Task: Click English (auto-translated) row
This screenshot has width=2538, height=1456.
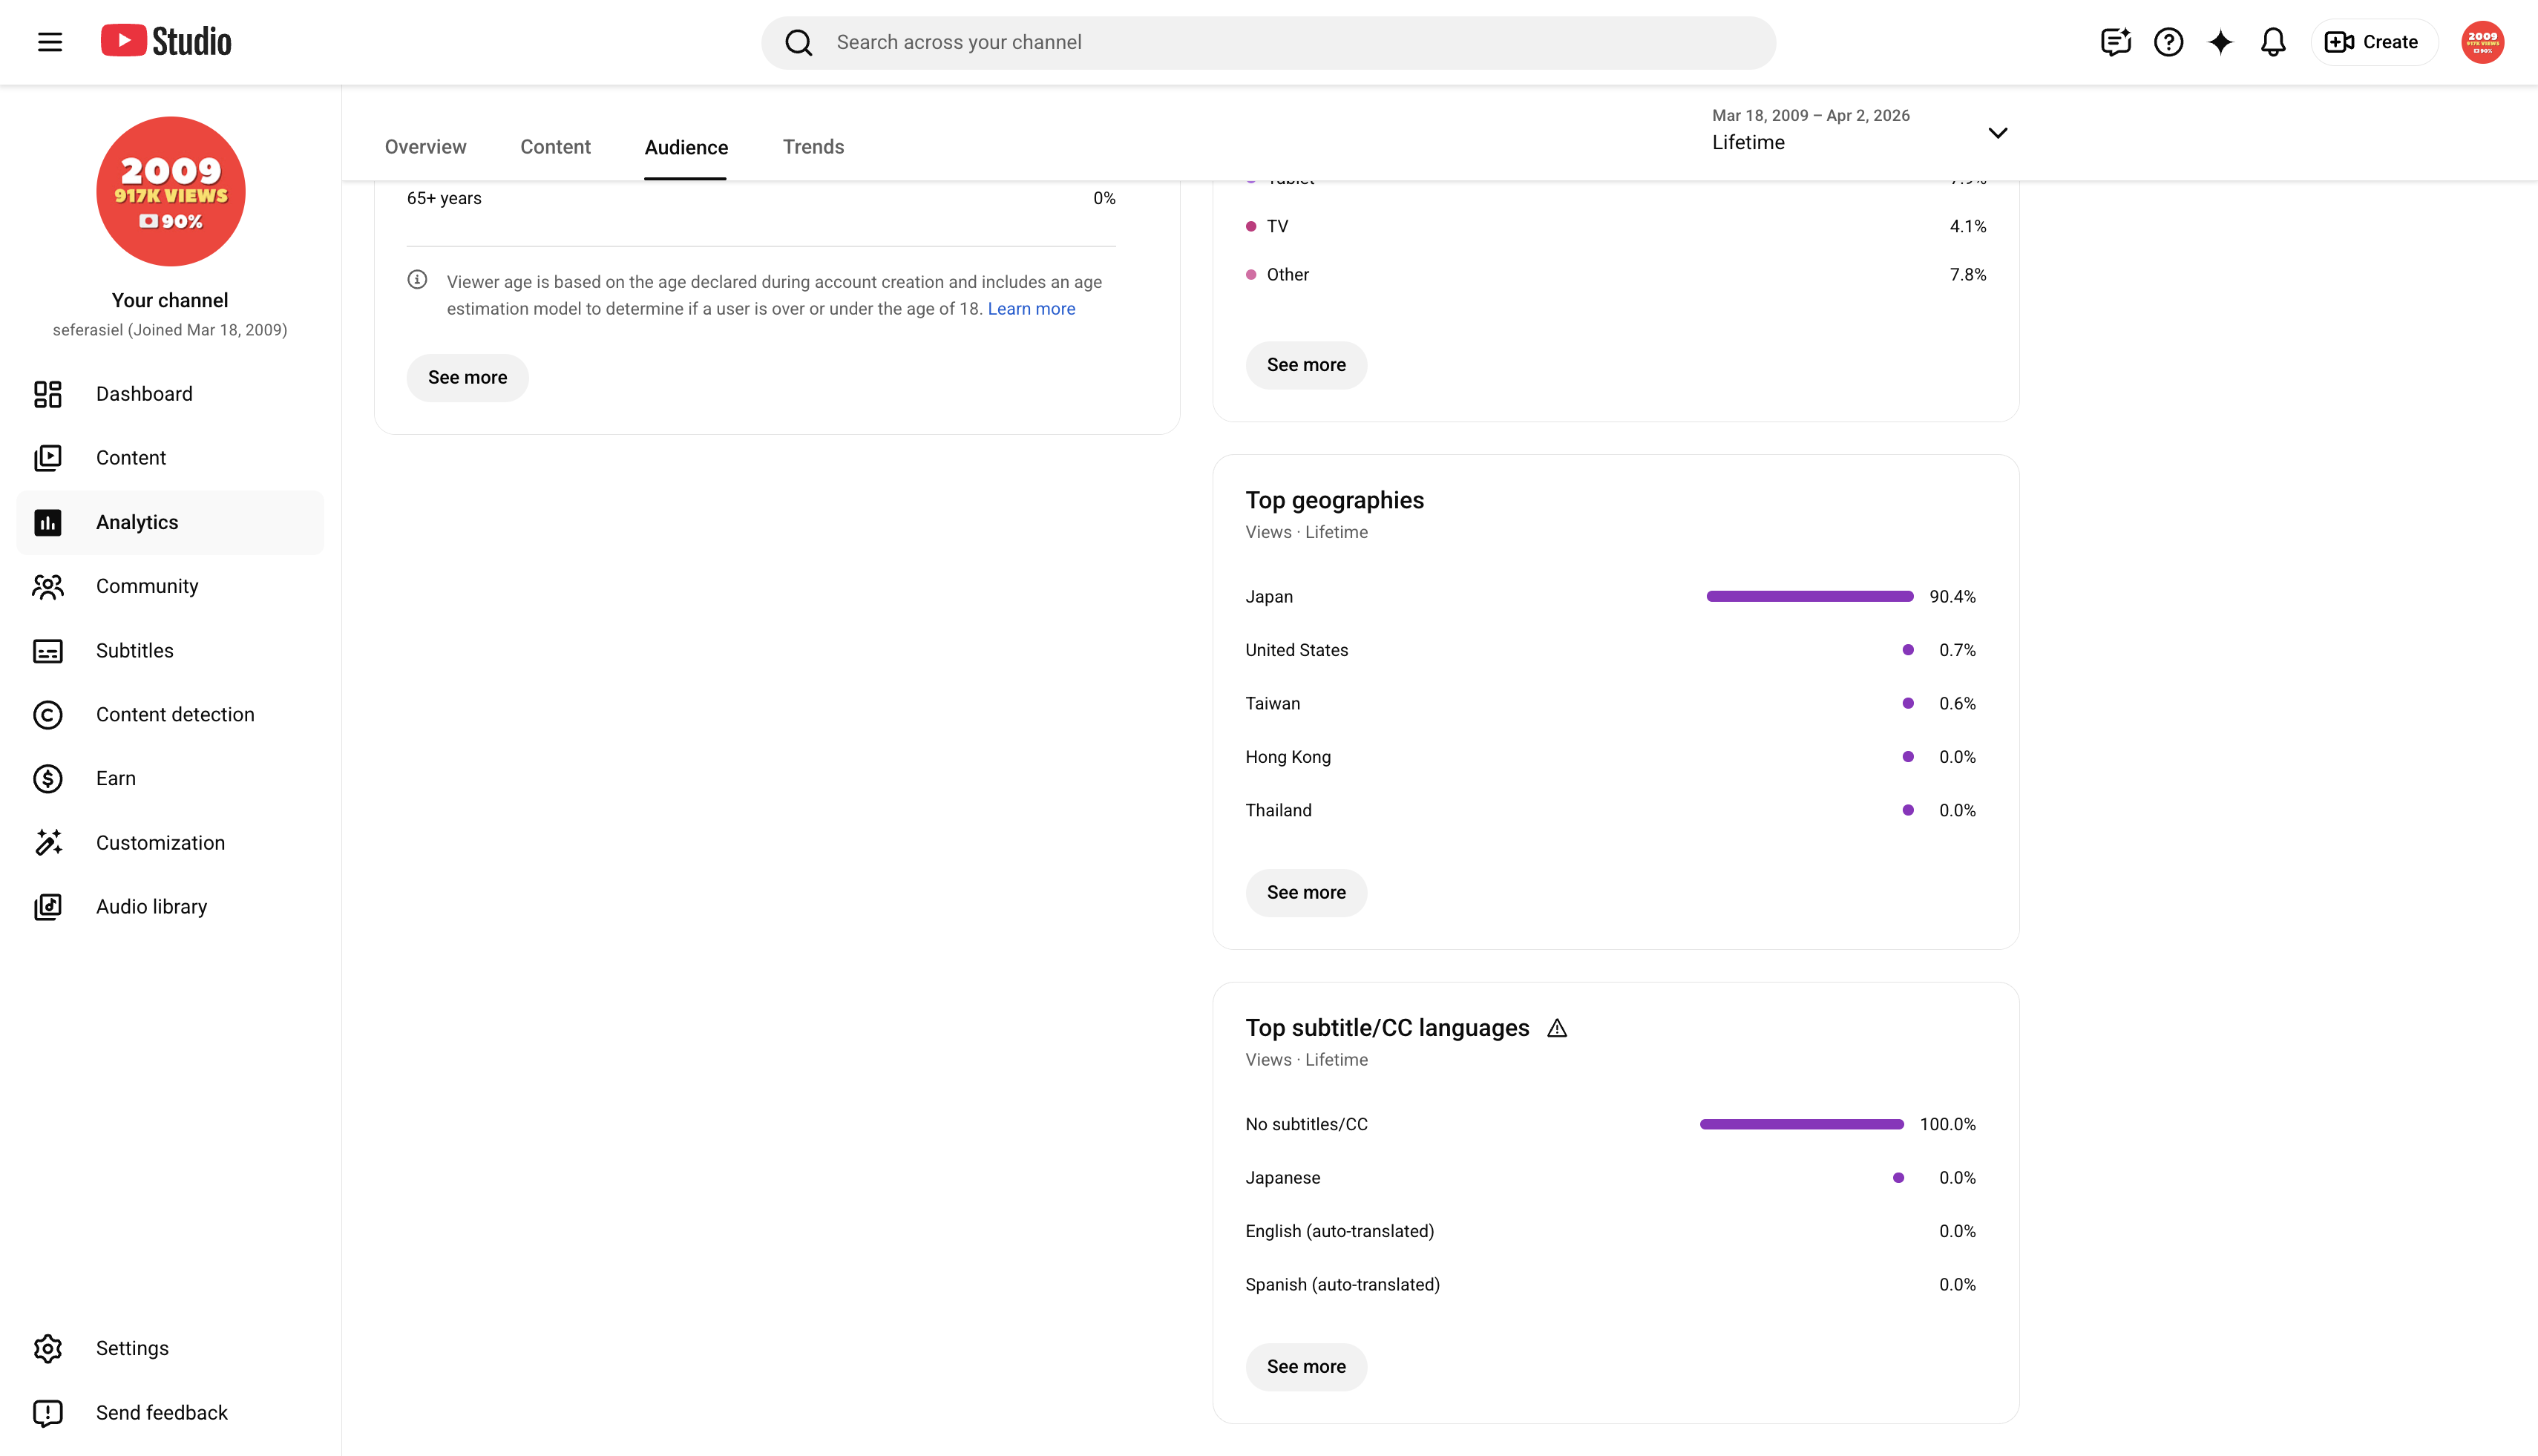Action: pos(1610,1232)
